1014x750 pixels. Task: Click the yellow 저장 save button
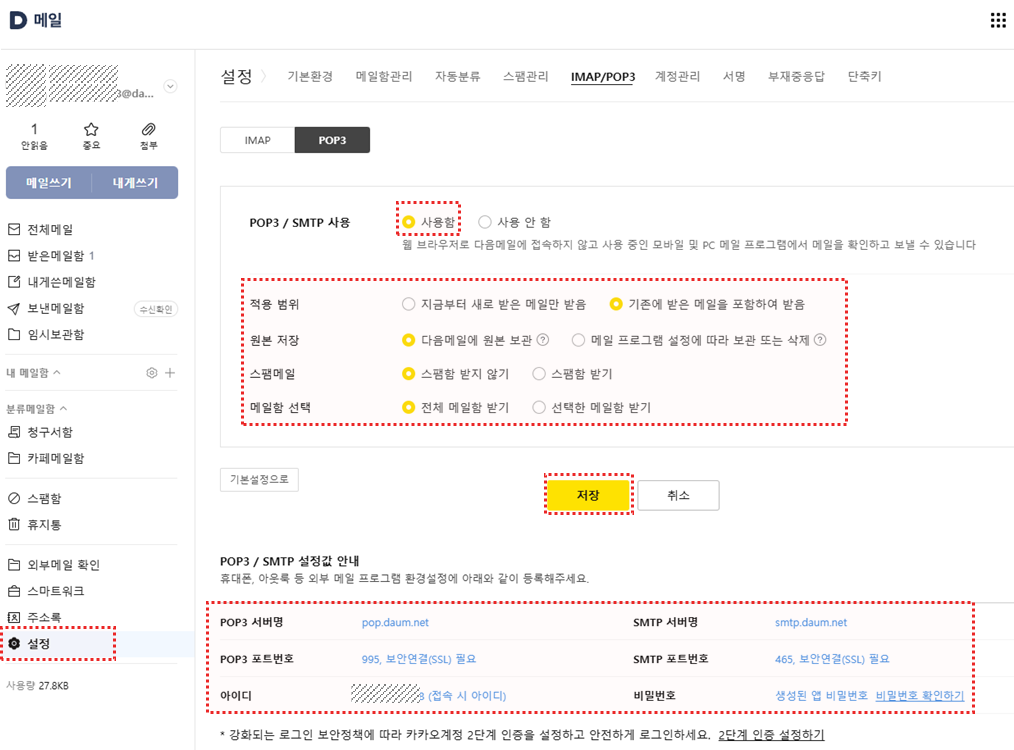click(588, 495)
